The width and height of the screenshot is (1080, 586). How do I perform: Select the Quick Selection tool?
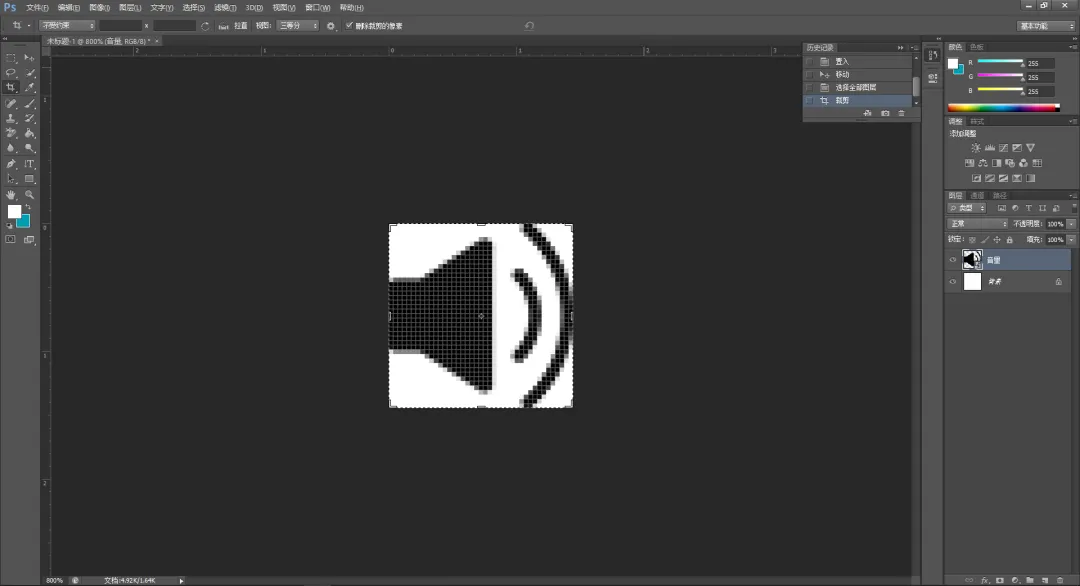click(30, 73)
